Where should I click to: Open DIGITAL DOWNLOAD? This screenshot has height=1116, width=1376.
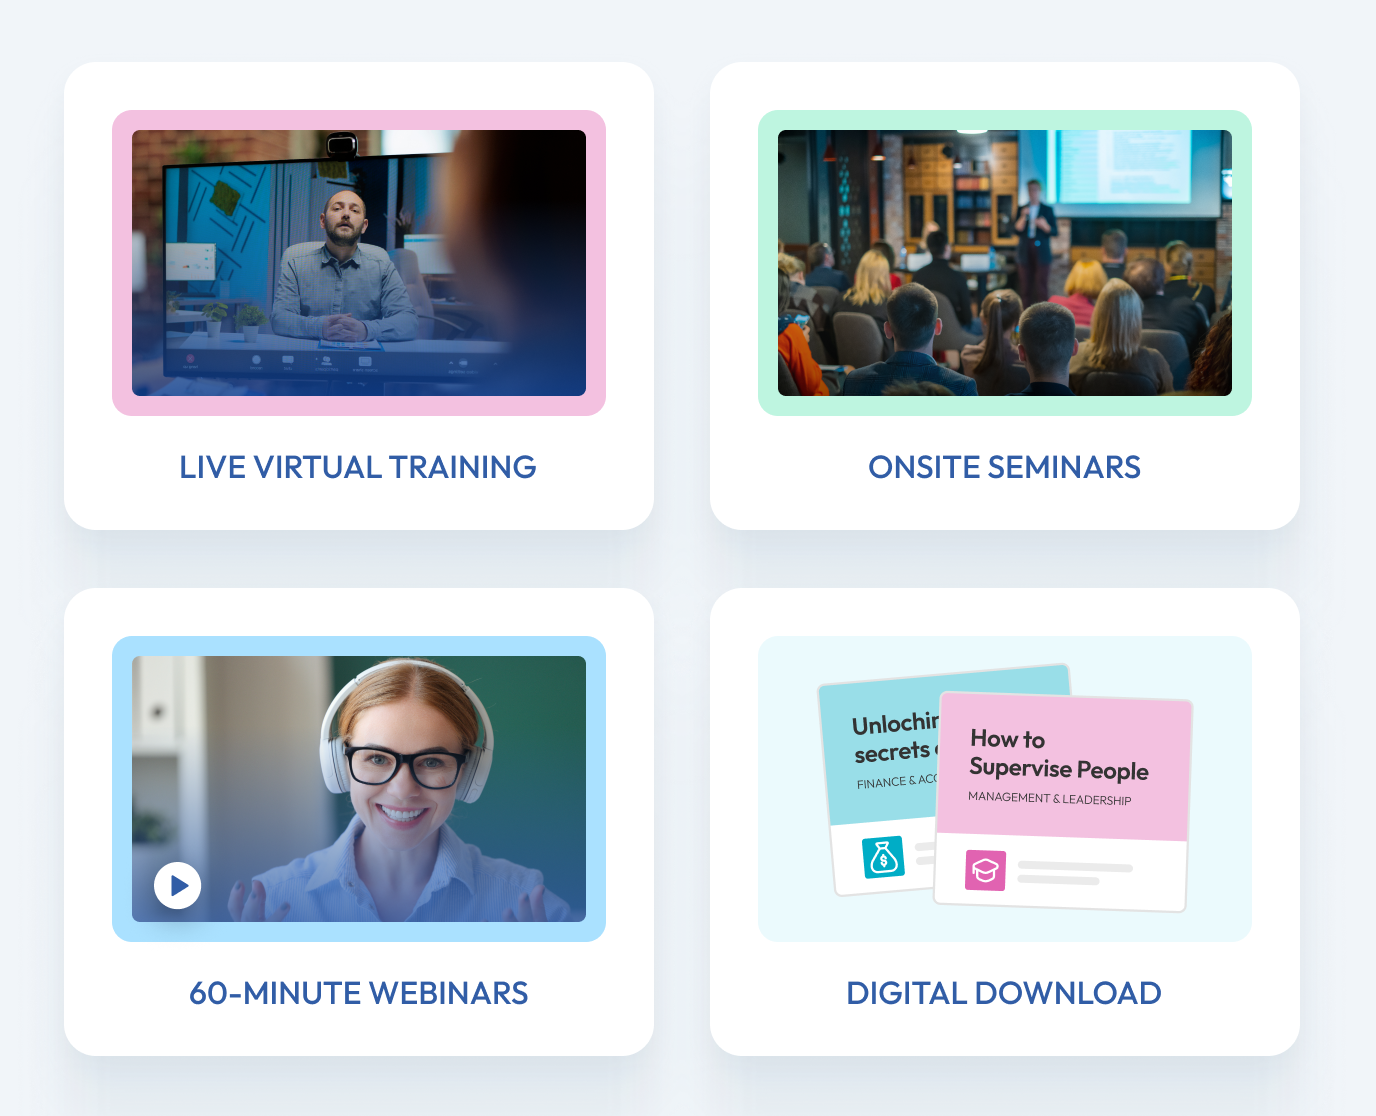1004,993
